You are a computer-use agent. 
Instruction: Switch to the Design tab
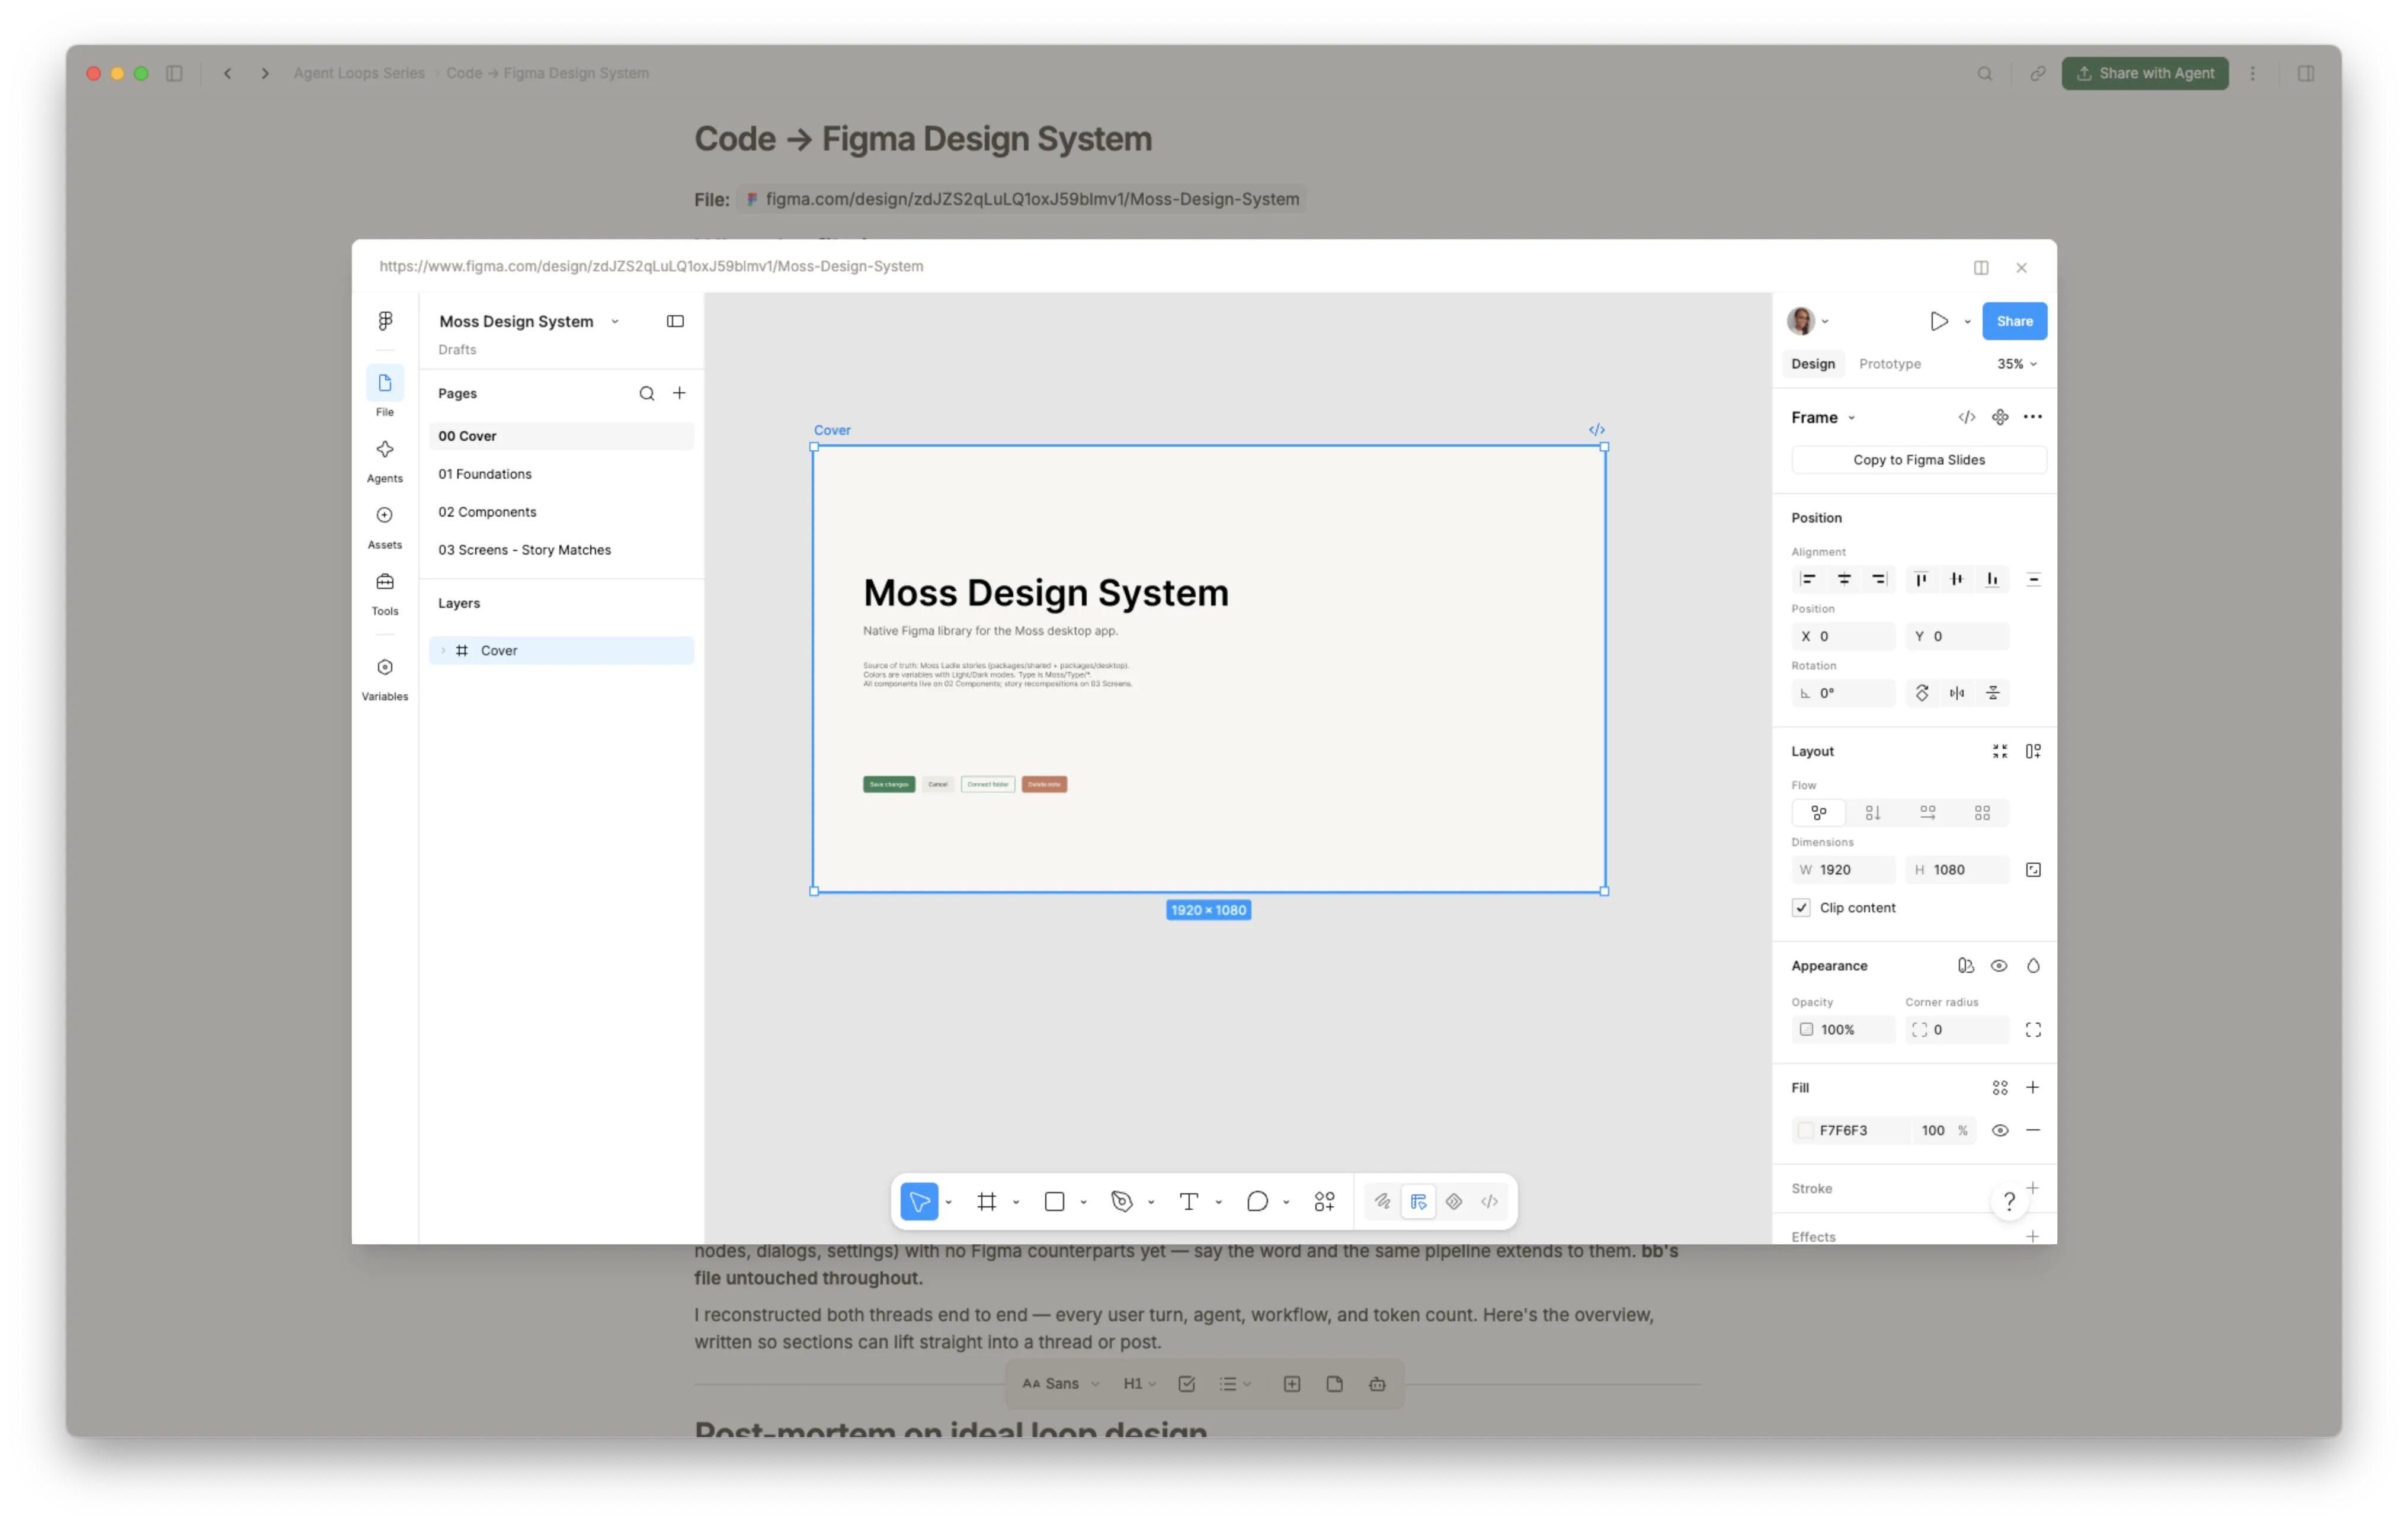click(1812, 364)
